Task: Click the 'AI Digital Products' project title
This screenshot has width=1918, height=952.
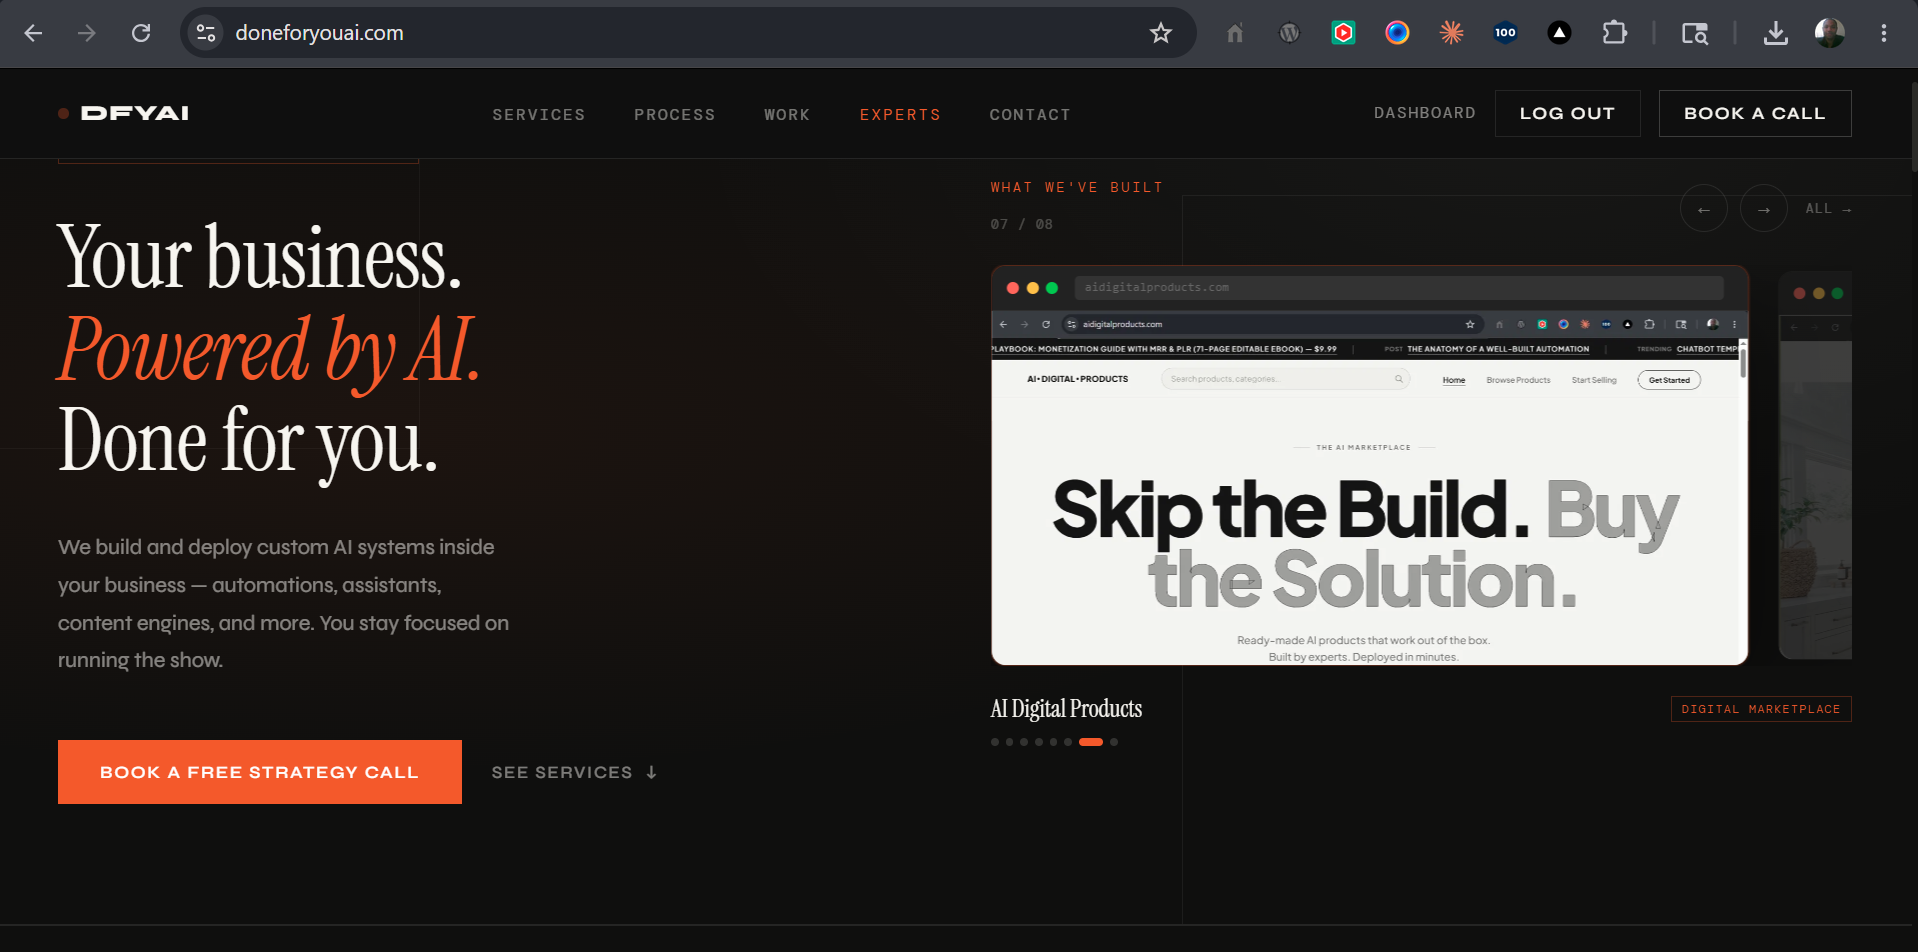Action: (1066, 709)
